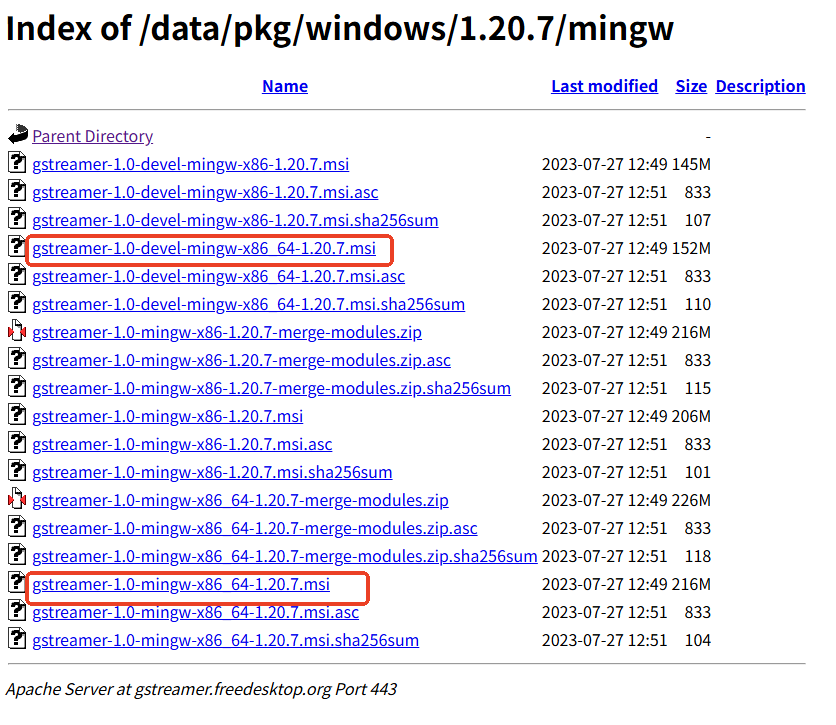
Task: Open gstreamer-1.0-mingw-x86-1.20.7-merge-modules.zip.asc link
Action: point(242,360)
